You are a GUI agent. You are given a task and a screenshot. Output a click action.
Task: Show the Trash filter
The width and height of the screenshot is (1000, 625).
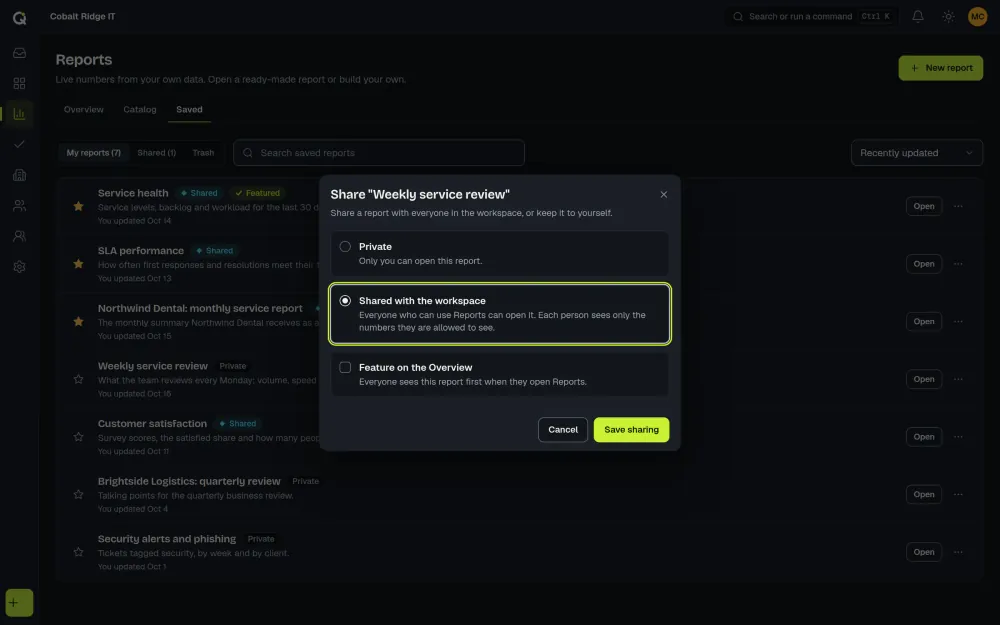point(203,153)
